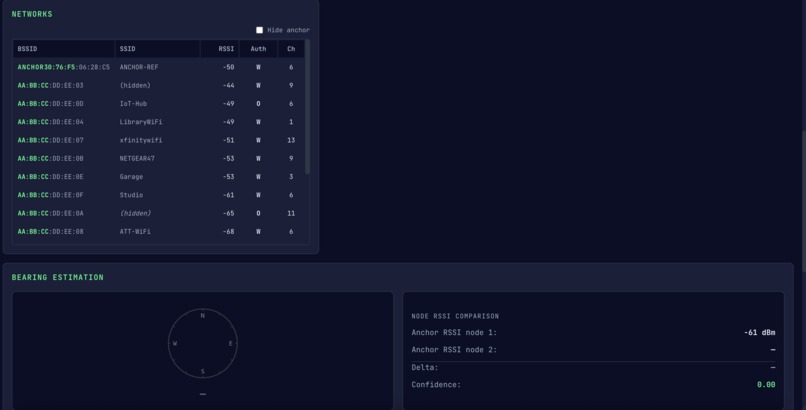806x410 pixels.
Task: Click the E marker on compass
Action: pyautogui.click(x=230, y=344)
